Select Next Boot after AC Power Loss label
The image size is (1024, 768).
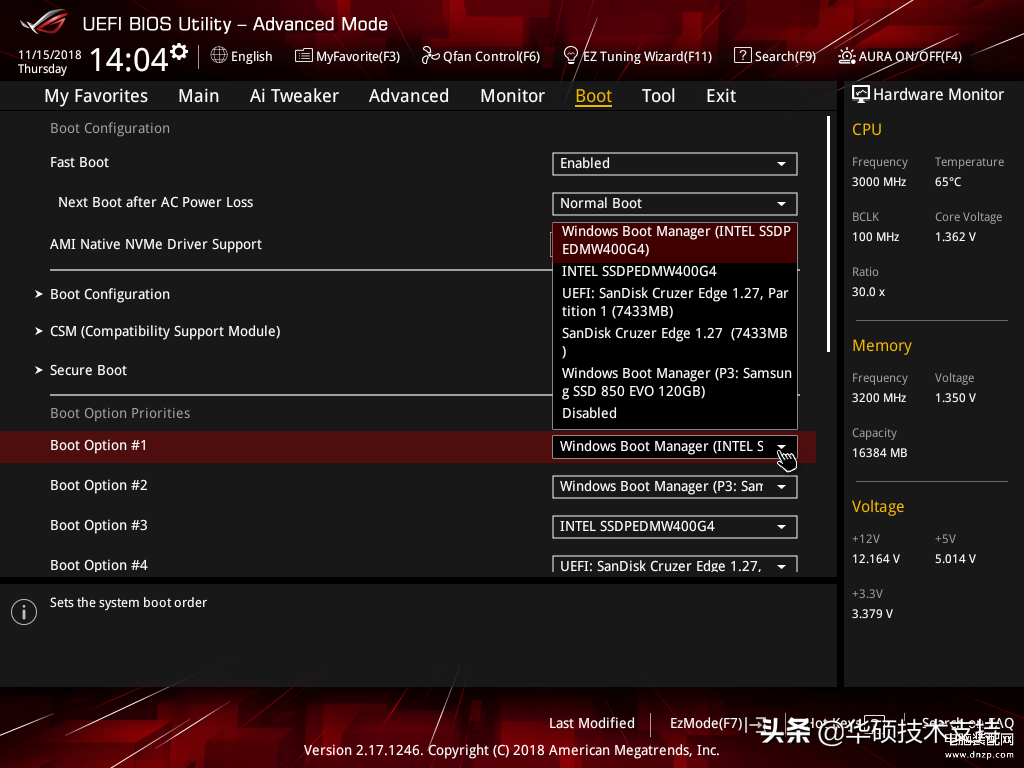point(155,202)
